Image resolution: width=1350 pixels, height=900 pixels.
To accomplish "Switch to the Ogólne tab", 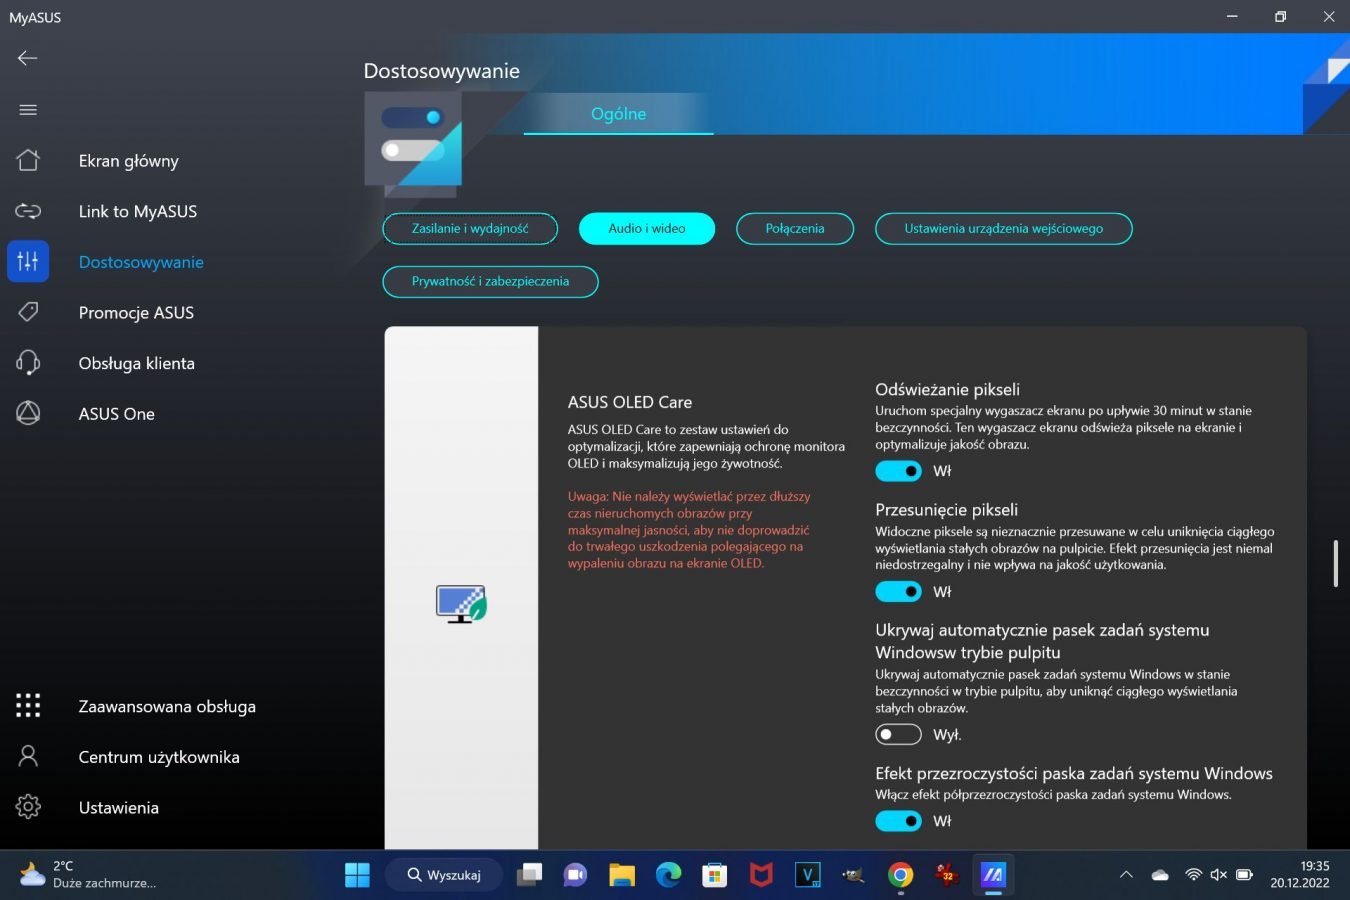I will tap(618, 114).
